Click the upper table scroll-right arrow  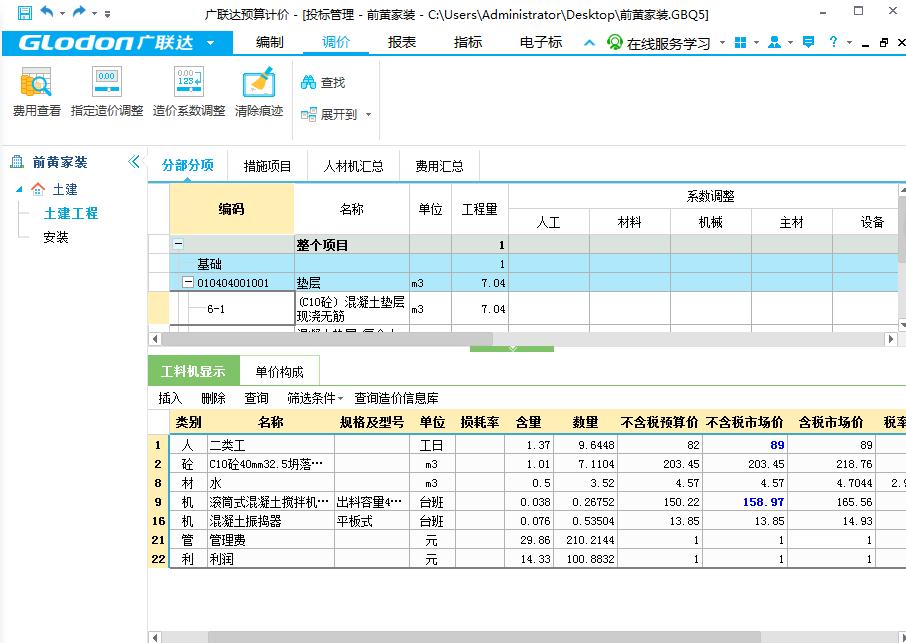(x=892, y=339)
